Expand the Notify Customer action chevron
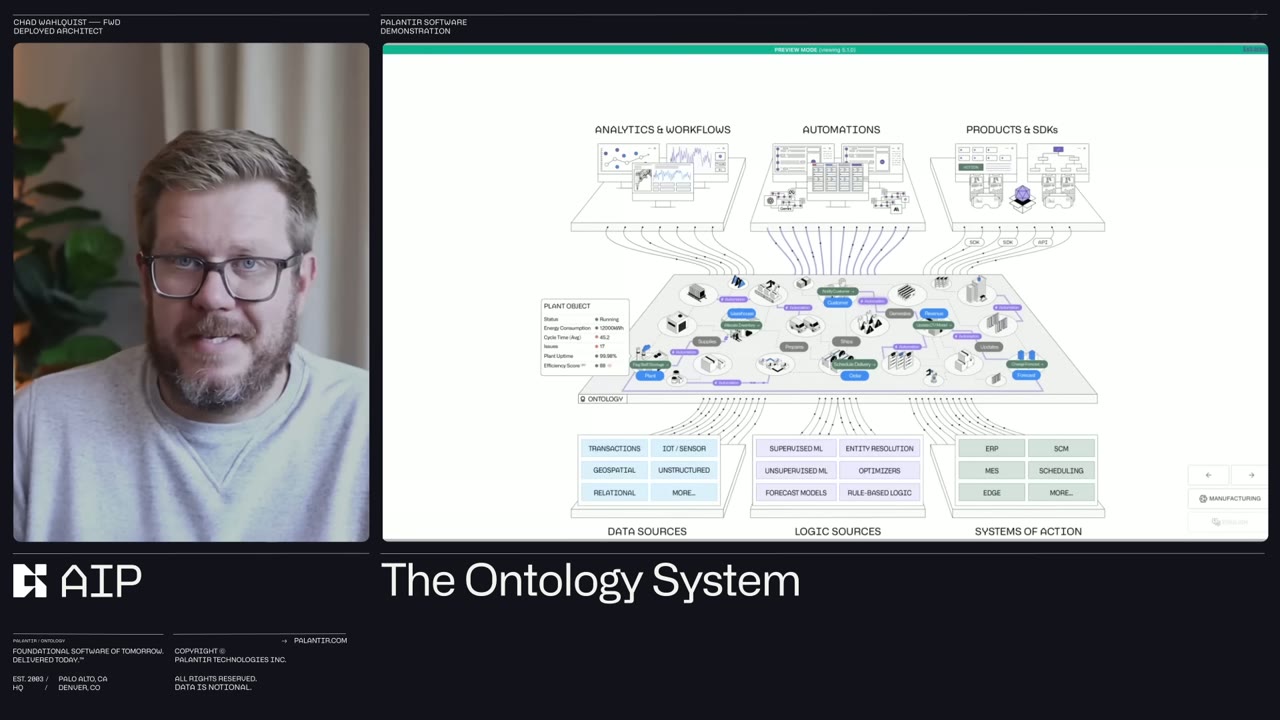The width and height of the screenshot is (1280, 720). click(x=852, y=291)
